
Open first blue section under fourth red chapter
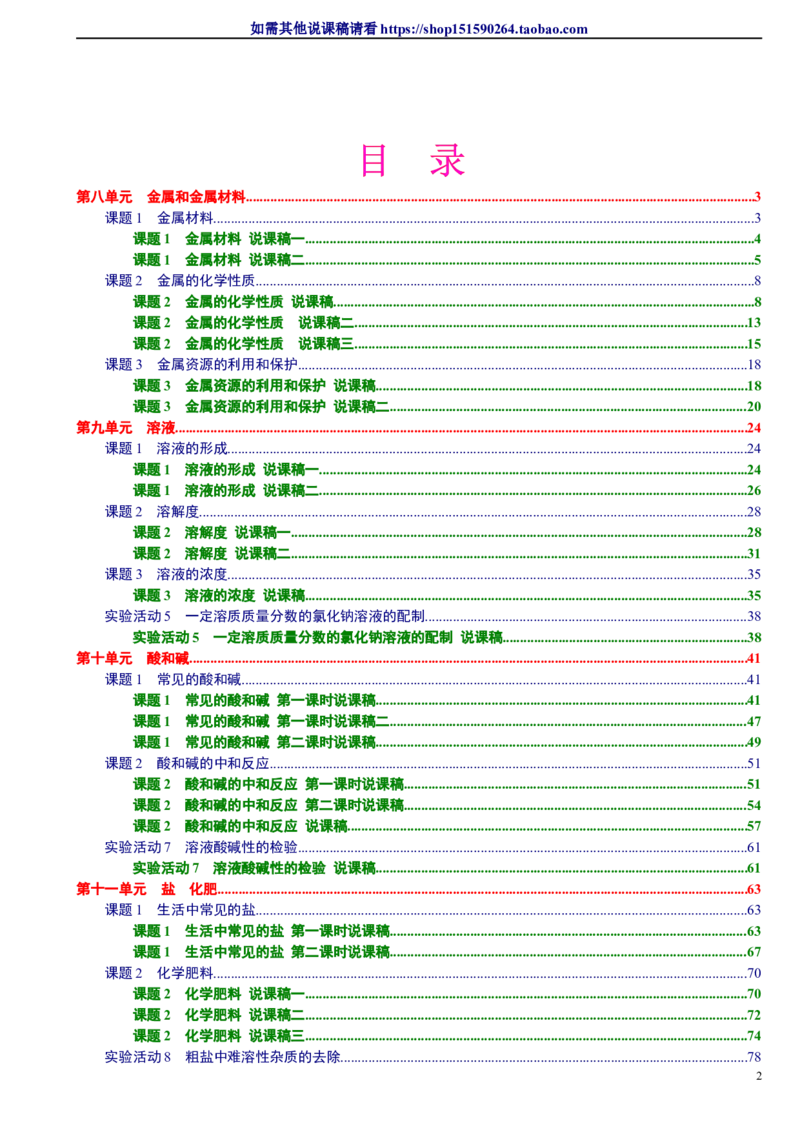(180, 909)
